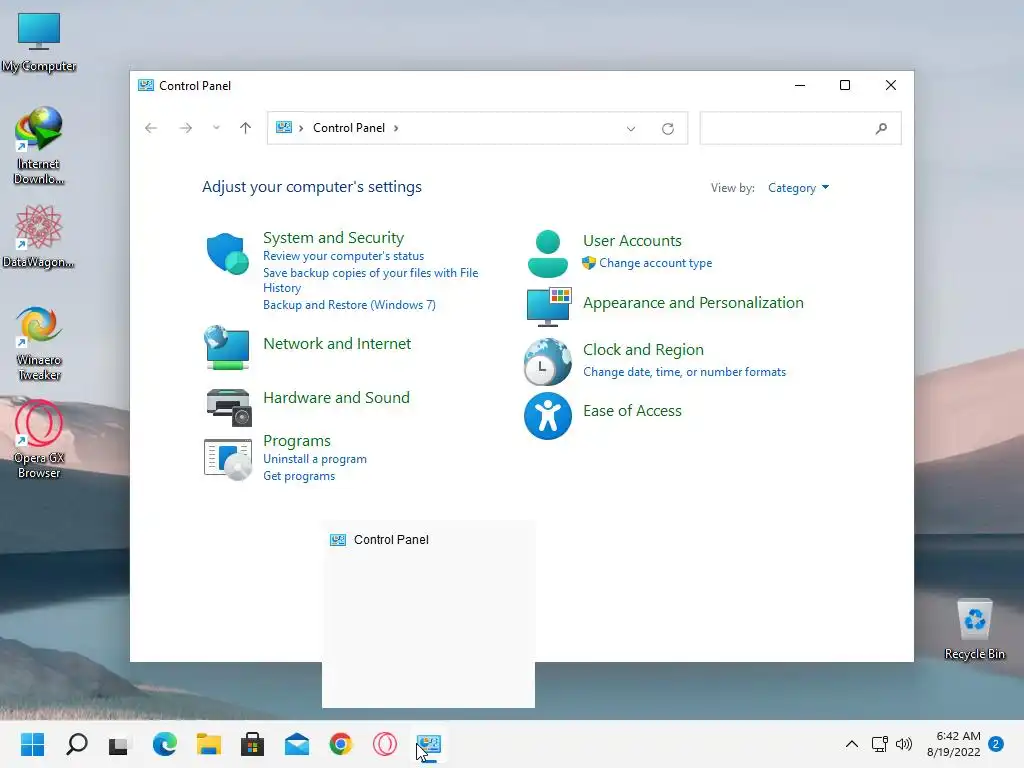
Task: Click the forward navigation arrow
Action: pos(185,128)
